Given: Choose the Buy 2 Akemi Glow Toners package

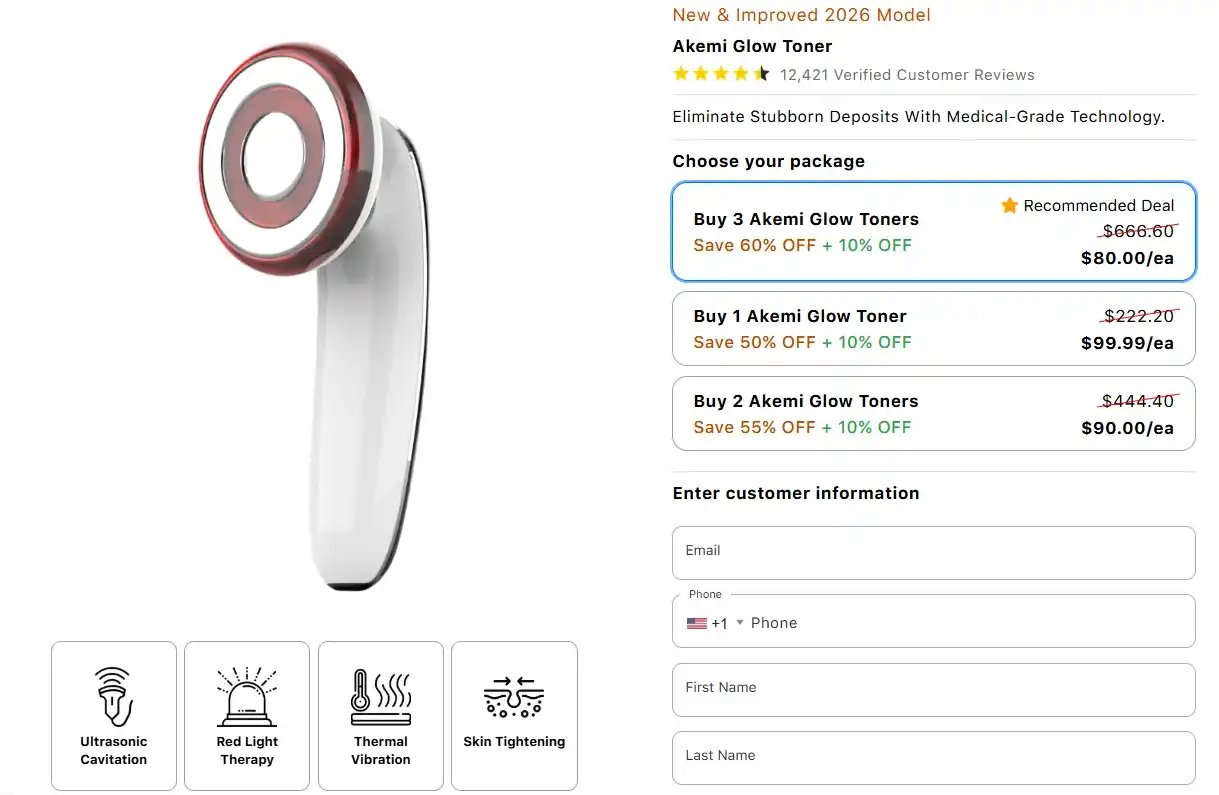Looking at the screenshot, I should point(932,414).
